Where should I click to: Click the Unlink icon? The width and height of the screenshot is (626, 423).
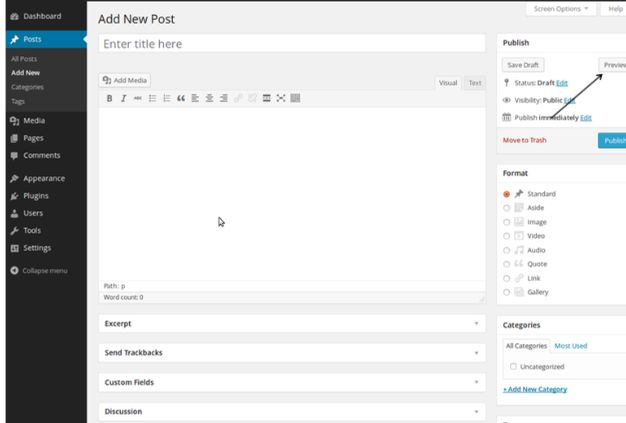[x=252, y=98]
